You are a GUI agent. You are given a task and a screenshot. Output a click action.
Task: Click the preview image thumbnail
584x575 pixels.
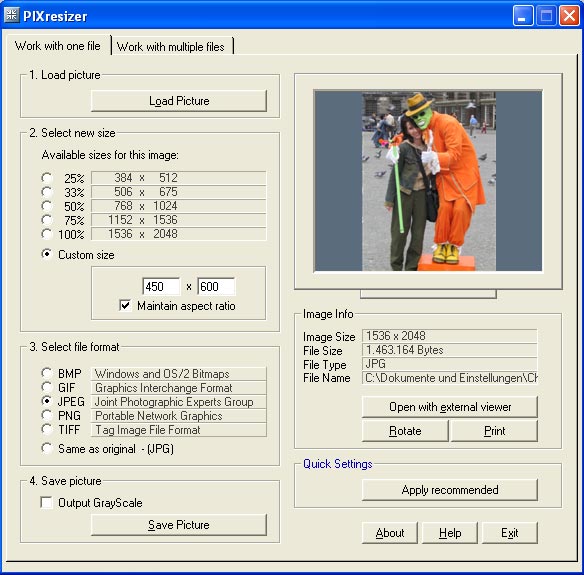pos(428,181)
